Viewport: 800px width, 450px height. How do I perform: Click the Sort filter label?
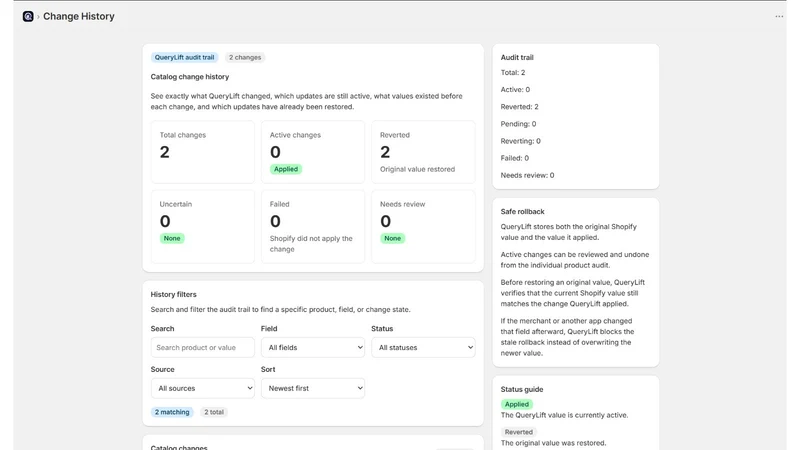click(268, 369)
